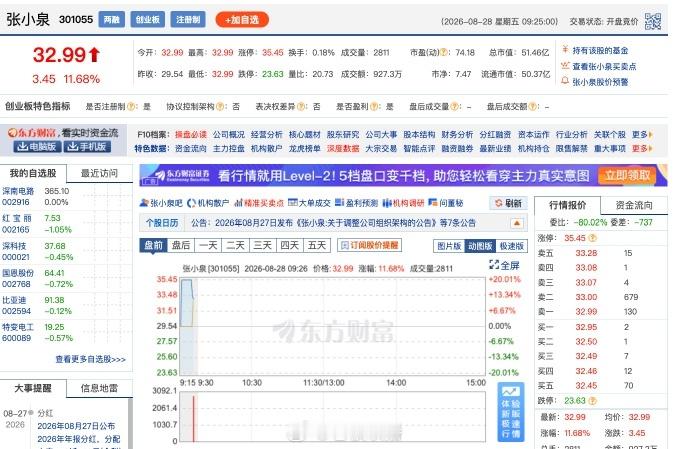Select 一天 chart tab

click(208, 245)
